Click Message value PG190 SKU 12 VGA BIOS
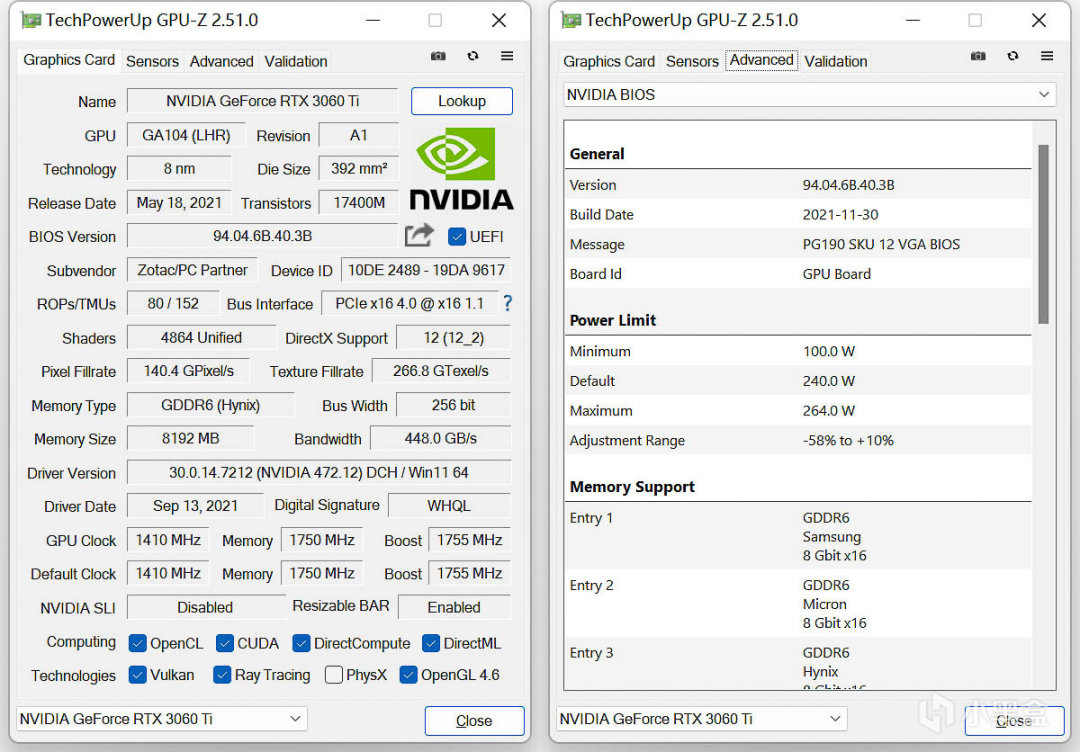The image size is (1080, 752). pyautogui.click(x=881, y=244)
